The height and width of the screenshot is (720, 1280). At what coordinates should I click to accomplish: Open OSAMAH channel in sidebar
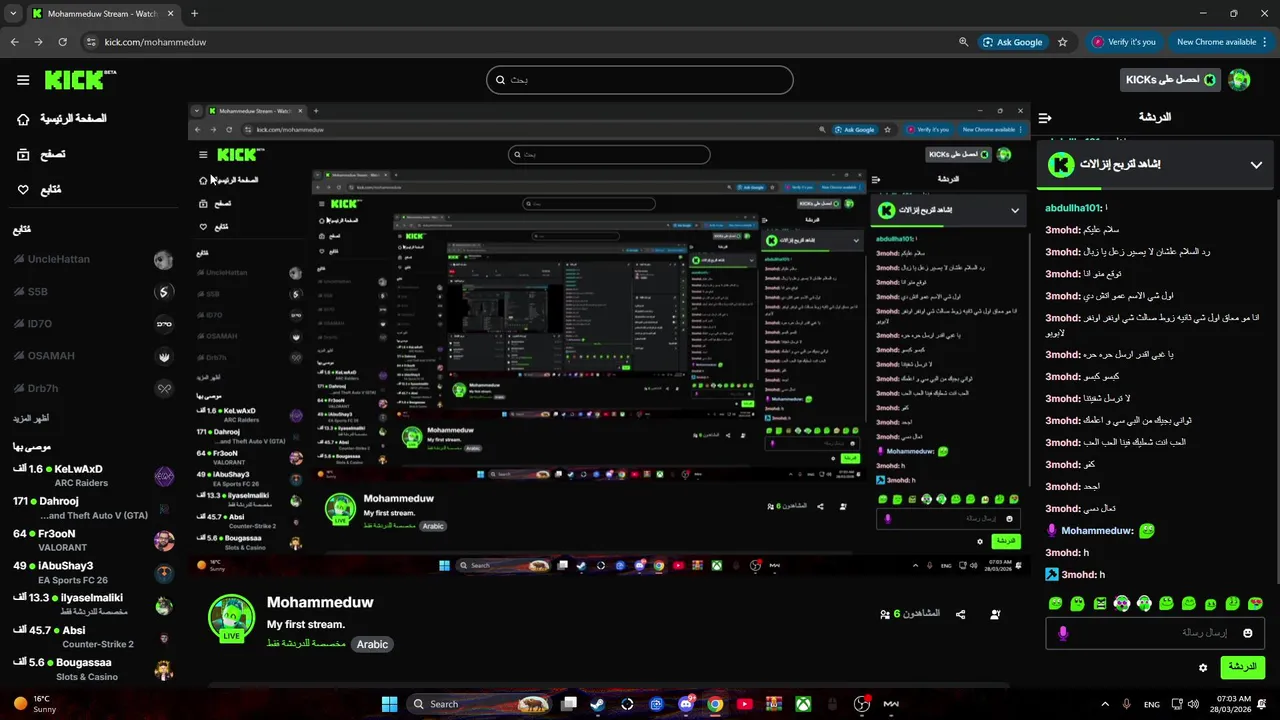click(x=93, y=356)
